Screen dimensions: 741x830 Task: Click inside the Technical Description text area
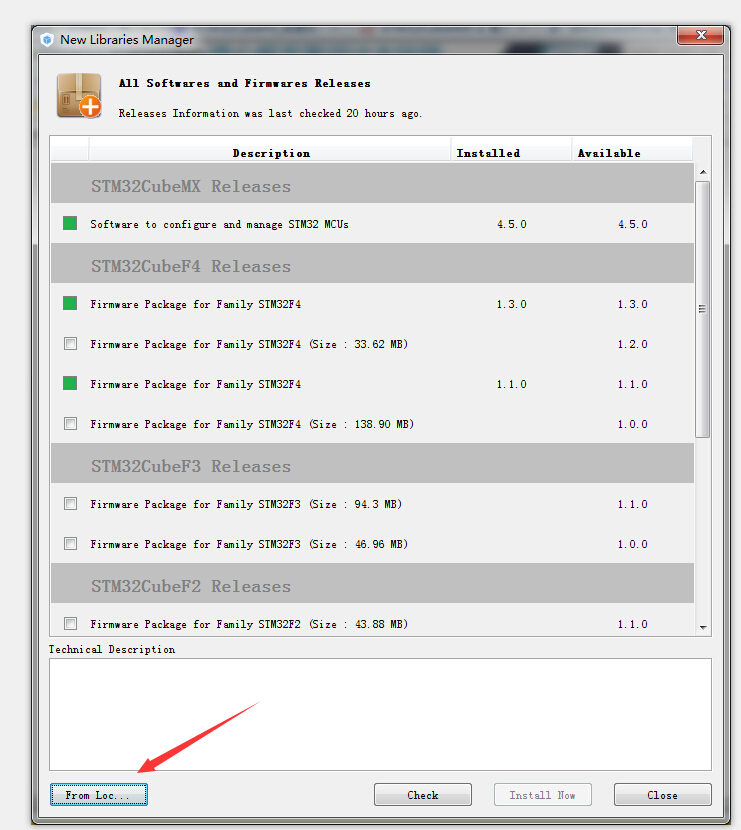[380, 714]
